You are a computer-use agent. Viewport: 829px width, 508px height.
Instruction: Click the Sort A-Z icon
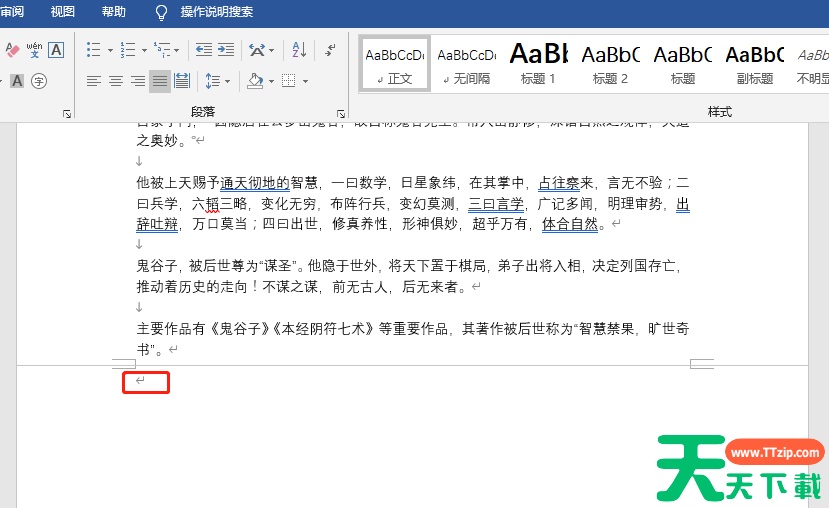point(299,49)
